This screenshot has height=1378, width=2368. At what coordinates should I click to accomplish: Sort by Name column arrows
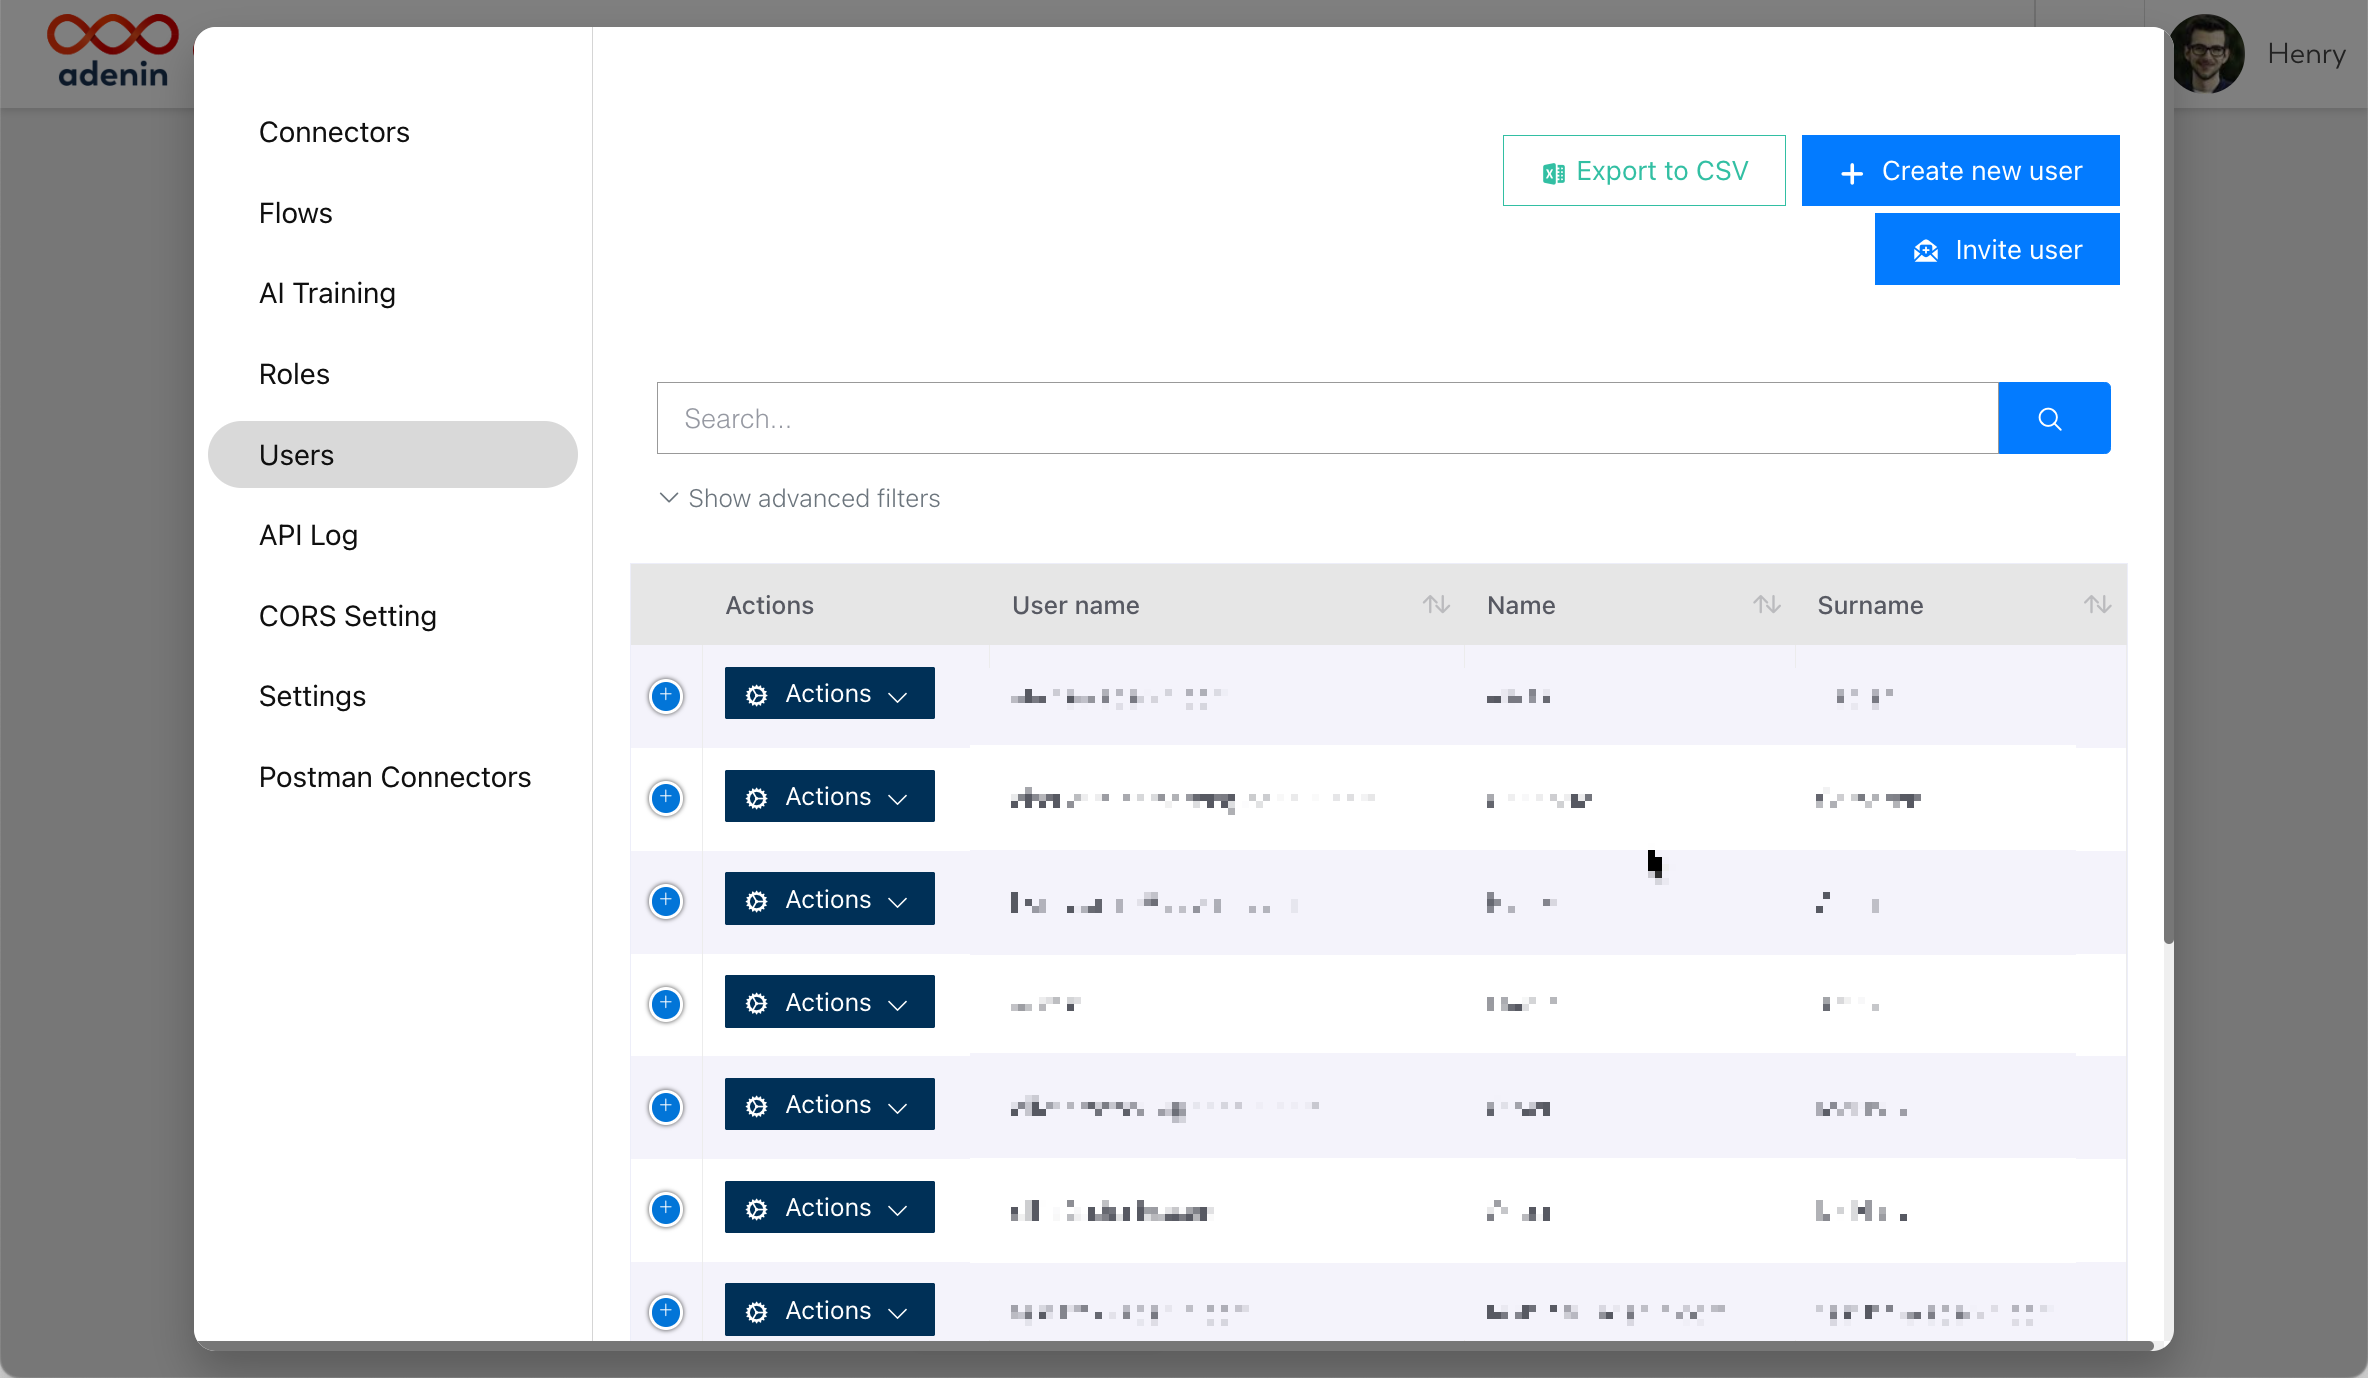pos(1766,605)
